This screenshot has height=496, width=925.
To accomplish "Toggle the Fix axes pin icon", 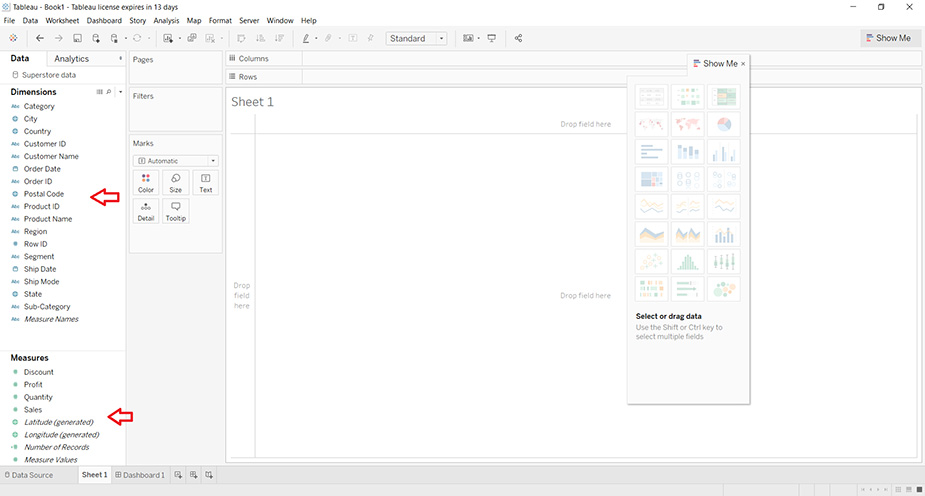I will point(370,38).
